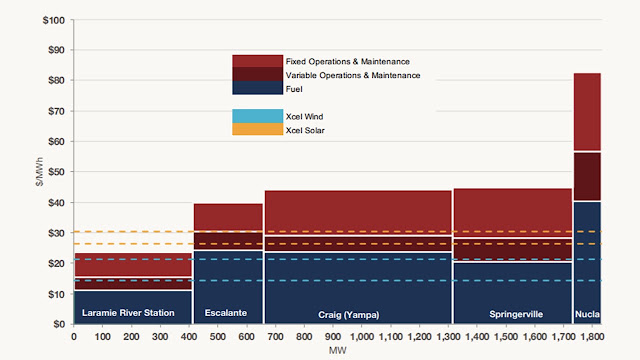Viewport: 640px width, 360px height.
Task: Select Escalante's fixed O&M bar segment
Action: (x=228, y=217)
